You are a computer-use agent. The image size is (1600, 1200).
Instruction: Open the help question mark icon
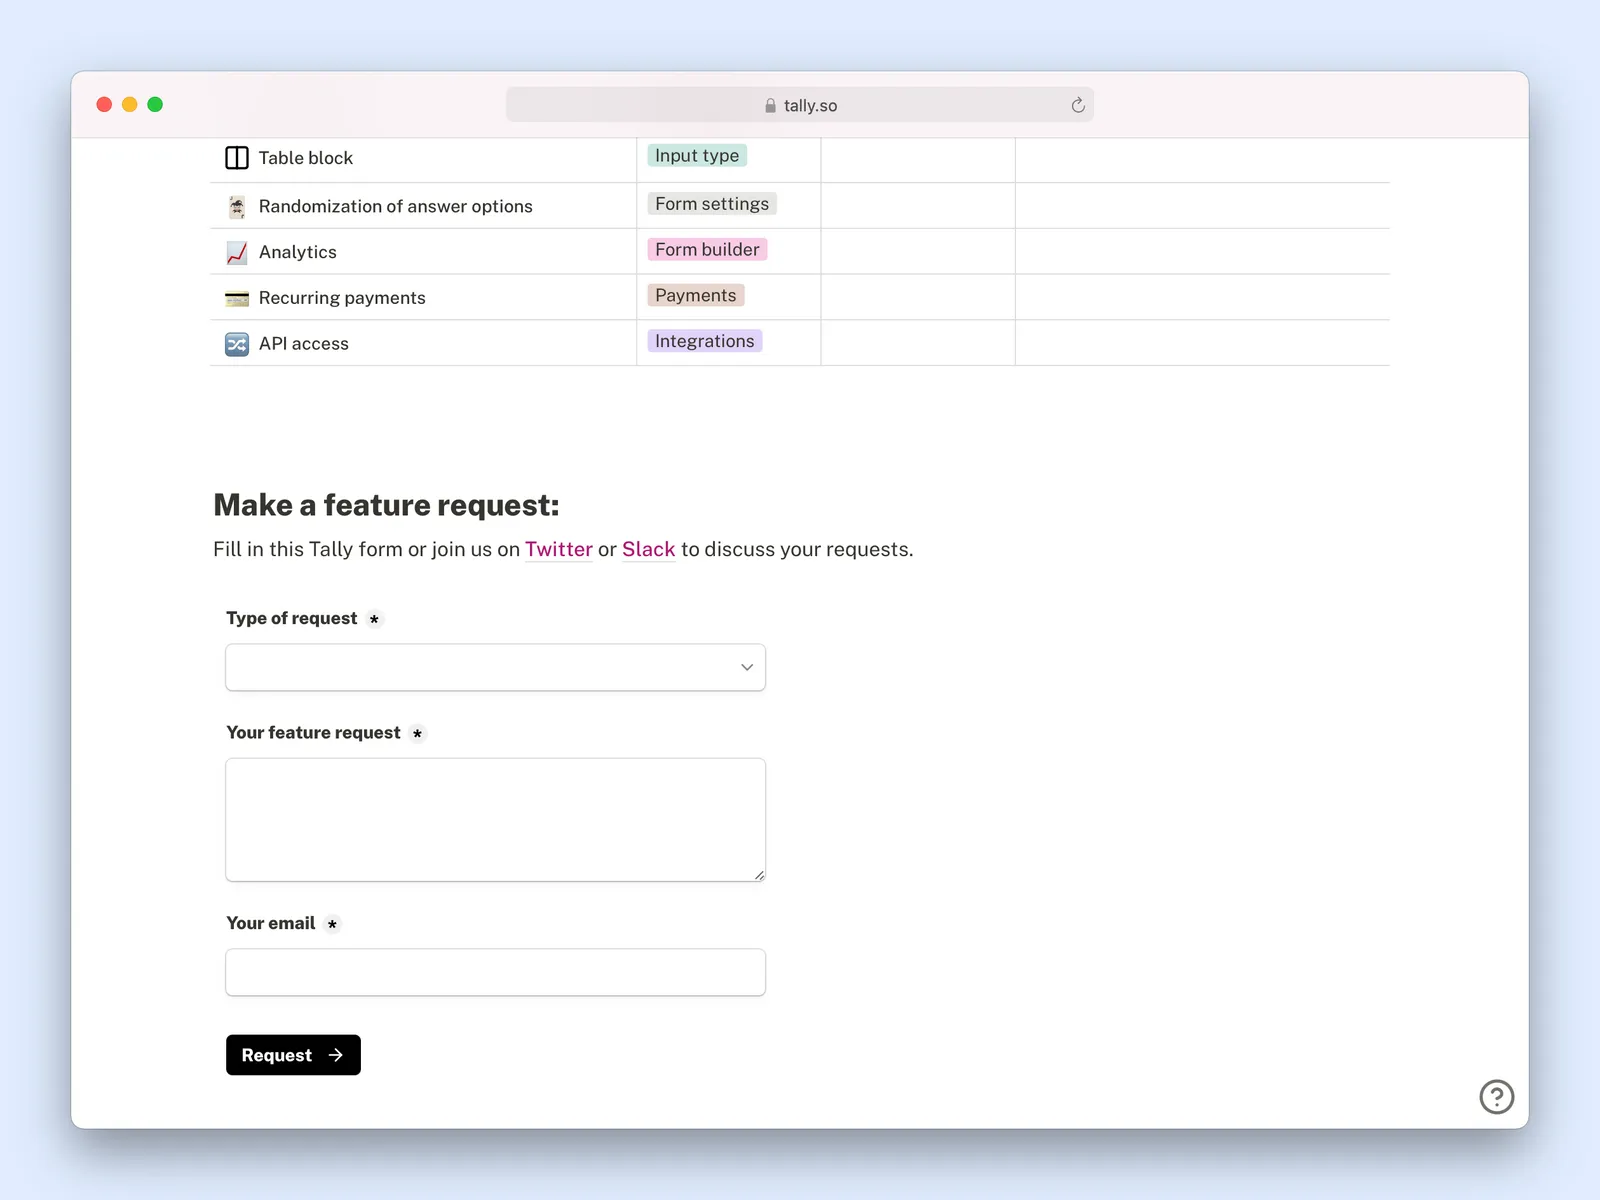pyautogui.click(x=1496, y=1096)
